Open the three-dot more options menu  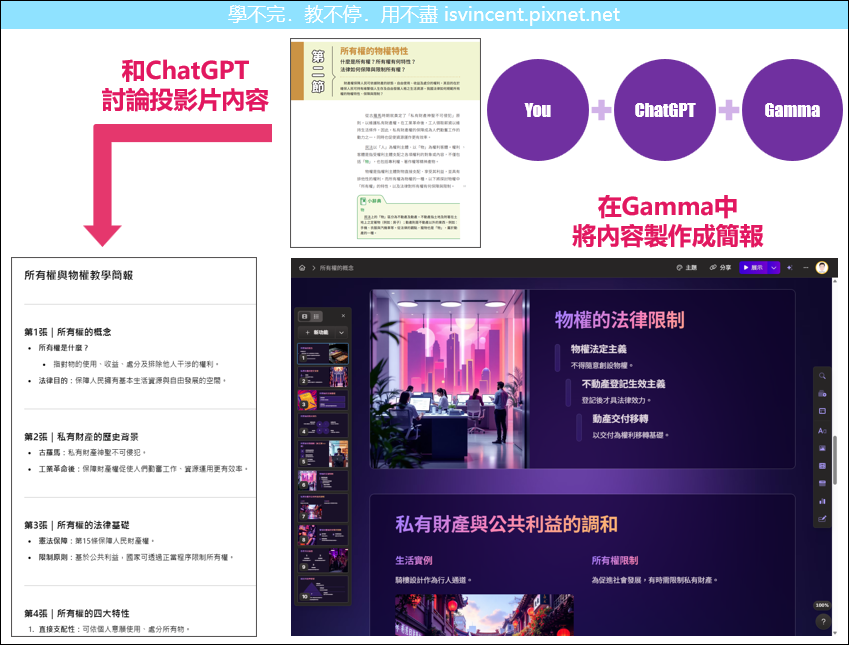point(806,268)
